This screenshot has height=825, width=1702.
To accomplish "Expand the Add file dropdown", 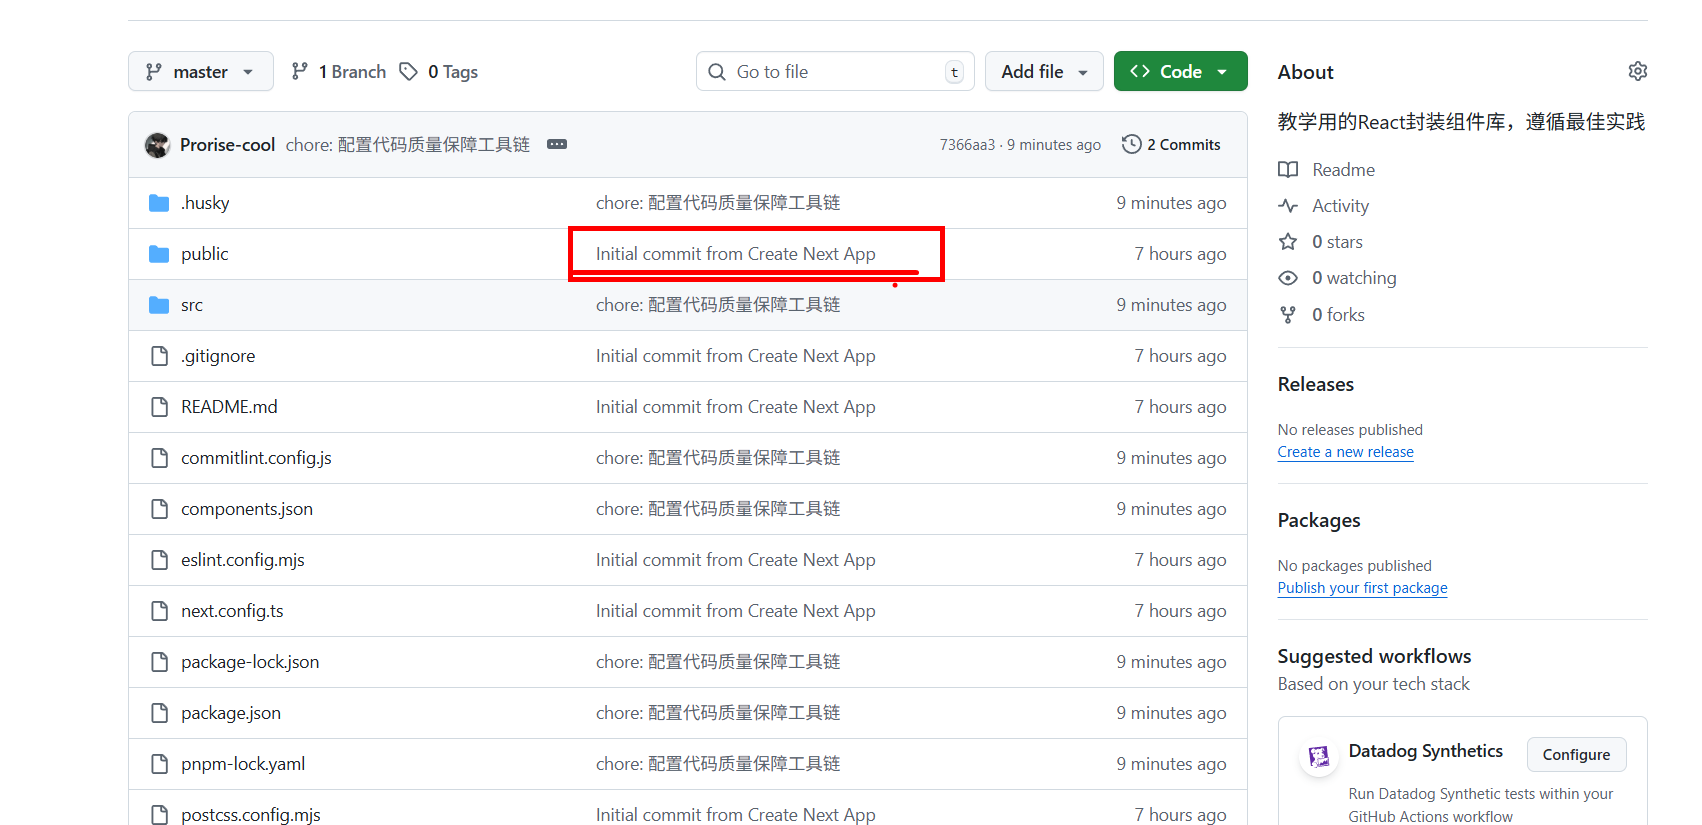I will (1043, 72).
